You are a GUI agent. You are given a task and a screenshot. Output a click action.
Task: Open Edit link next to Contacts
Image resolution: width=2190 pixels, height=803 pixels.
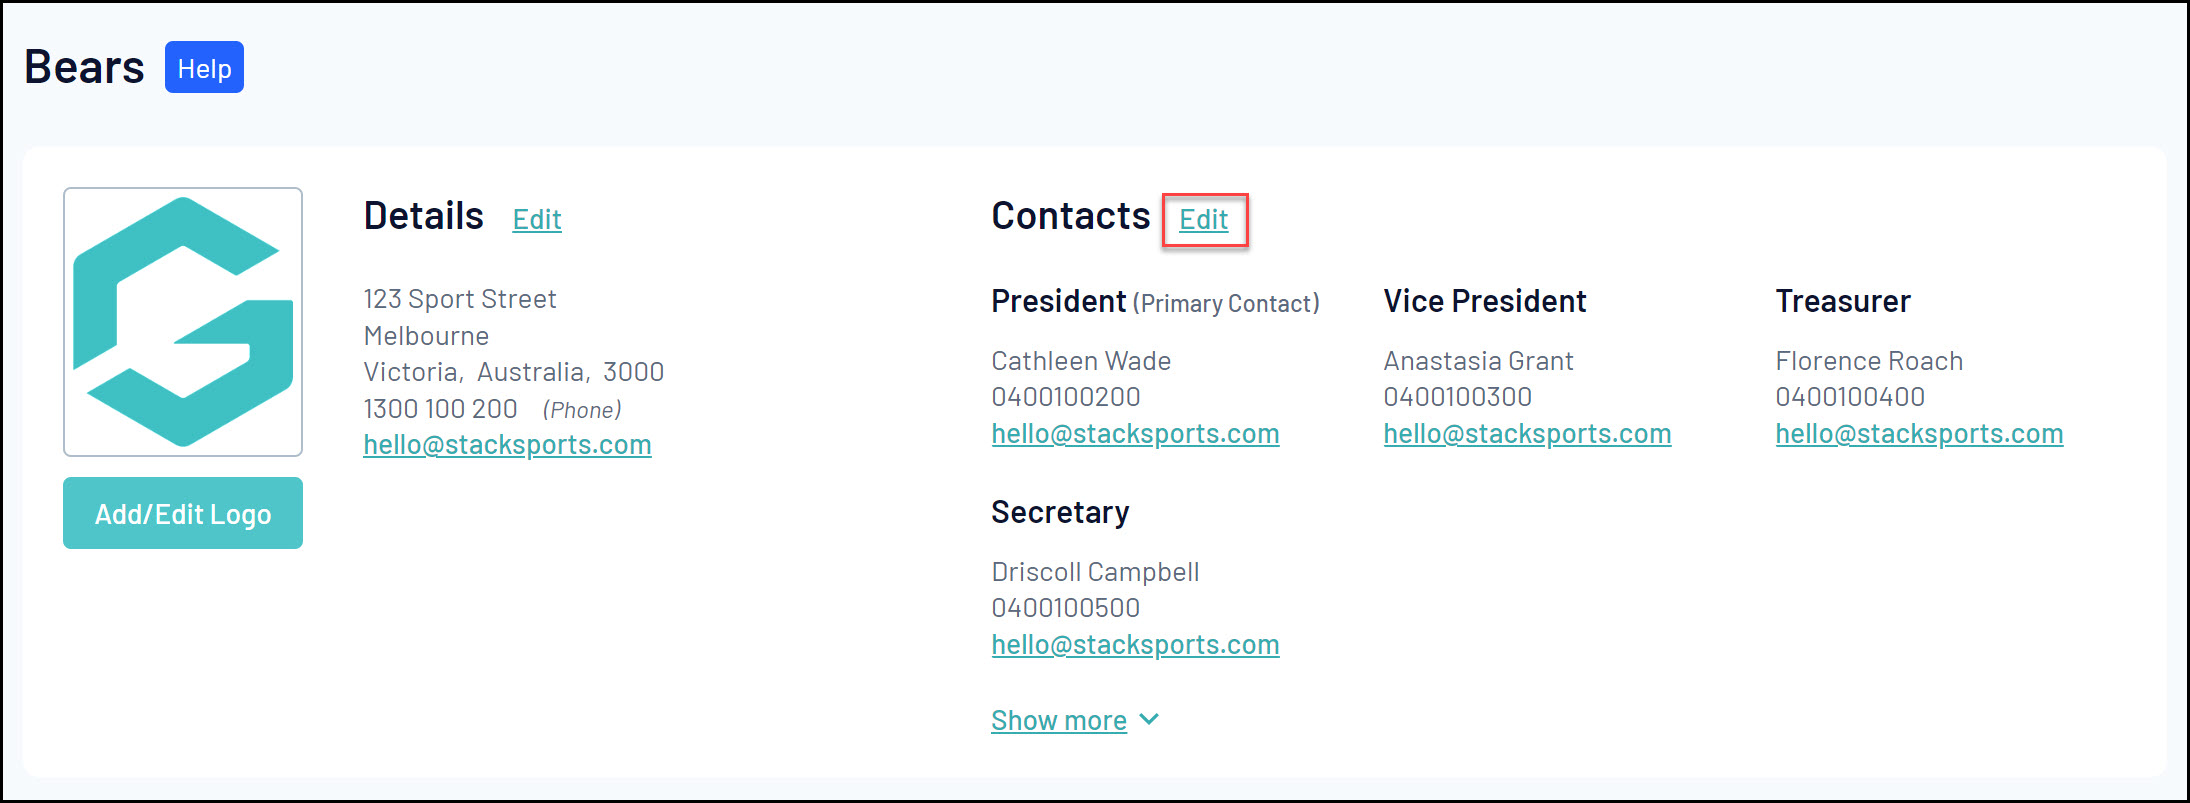click(1203, 220)
